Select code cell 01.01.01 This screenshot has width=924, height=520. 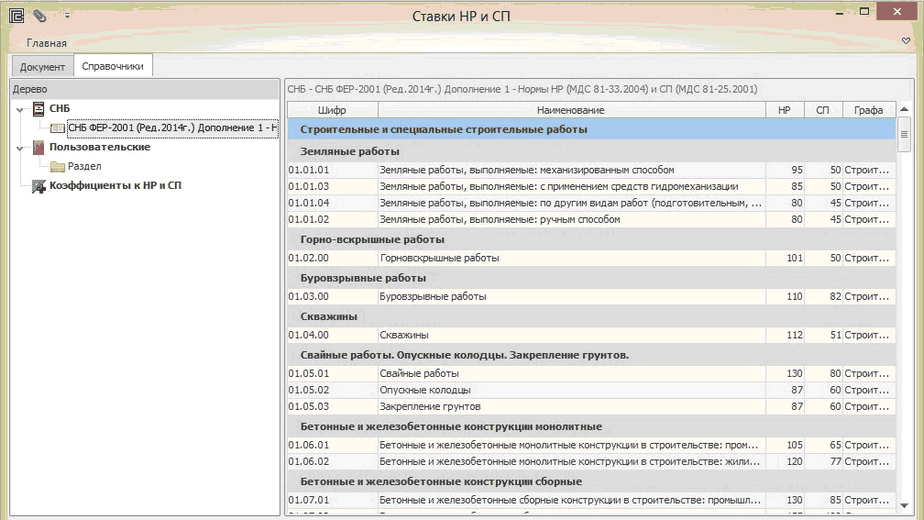pos(332,170)
